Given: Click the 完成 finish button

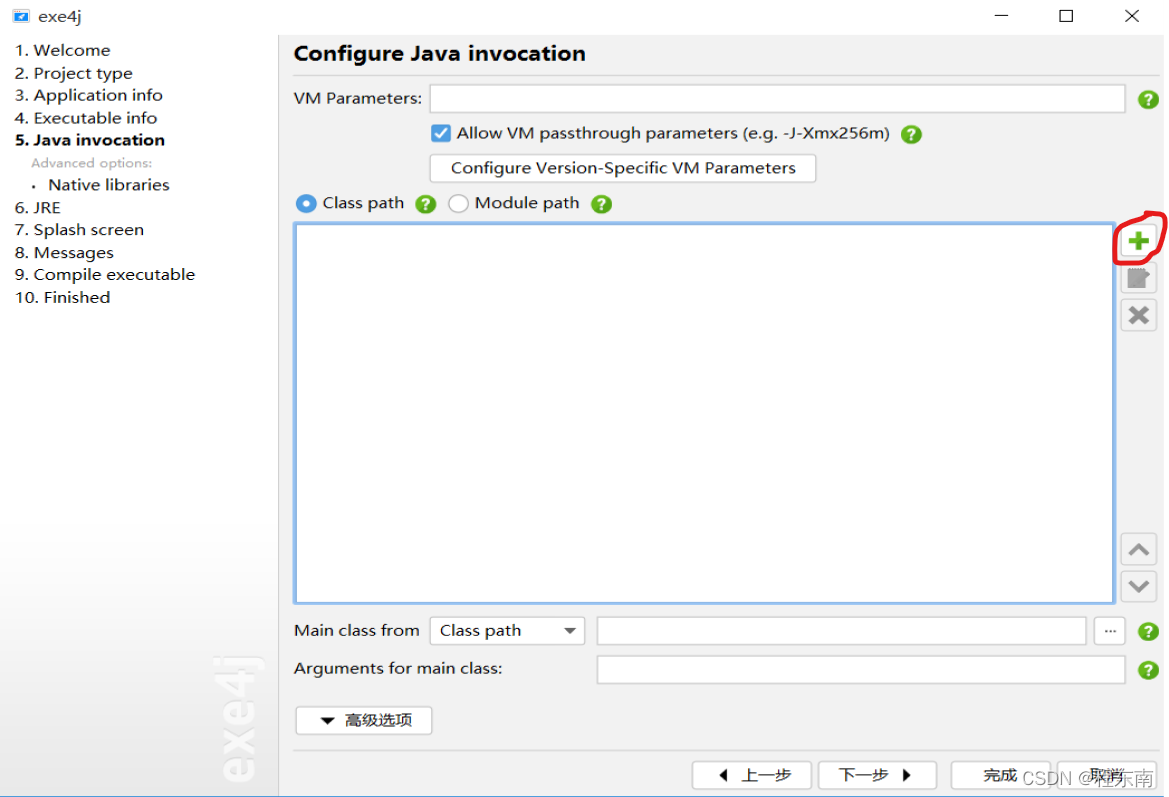Looking at the screenshot, I should tap(1000, 775).
